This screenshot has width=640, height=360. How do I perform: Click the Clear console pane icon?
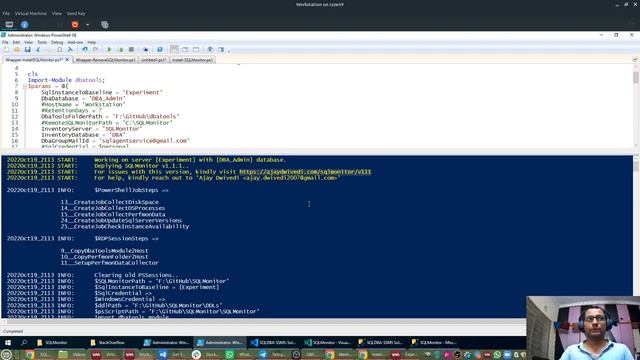pyautogui.click(x=70, y=49)
